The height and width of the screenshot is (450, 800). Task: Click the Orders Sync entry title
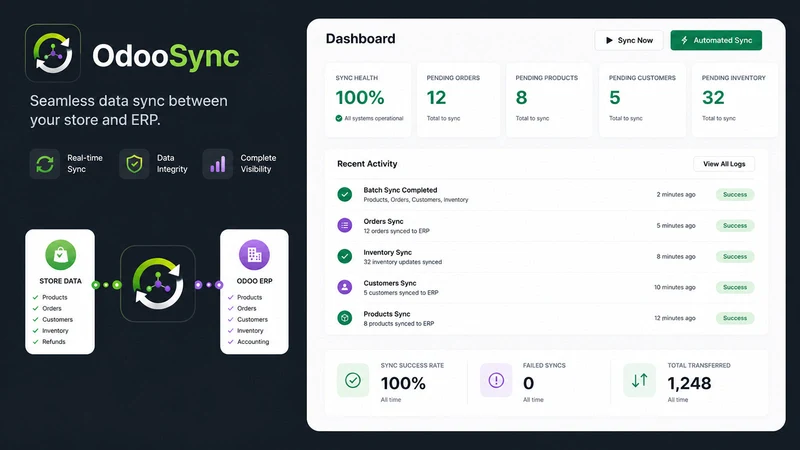(x=383, y=221)
